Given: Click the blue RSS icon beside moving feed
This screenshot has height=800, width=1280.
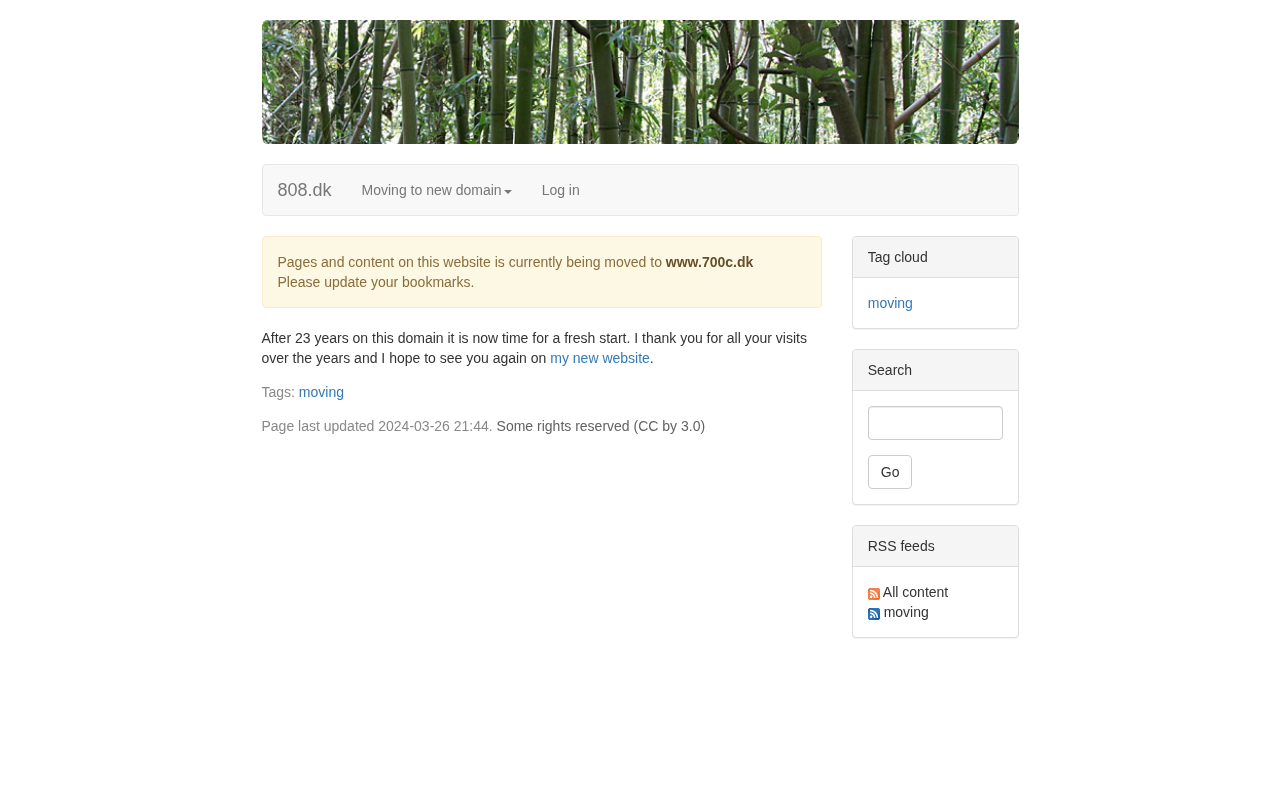Looking at the screenshot, I should (x=873, y=614).
